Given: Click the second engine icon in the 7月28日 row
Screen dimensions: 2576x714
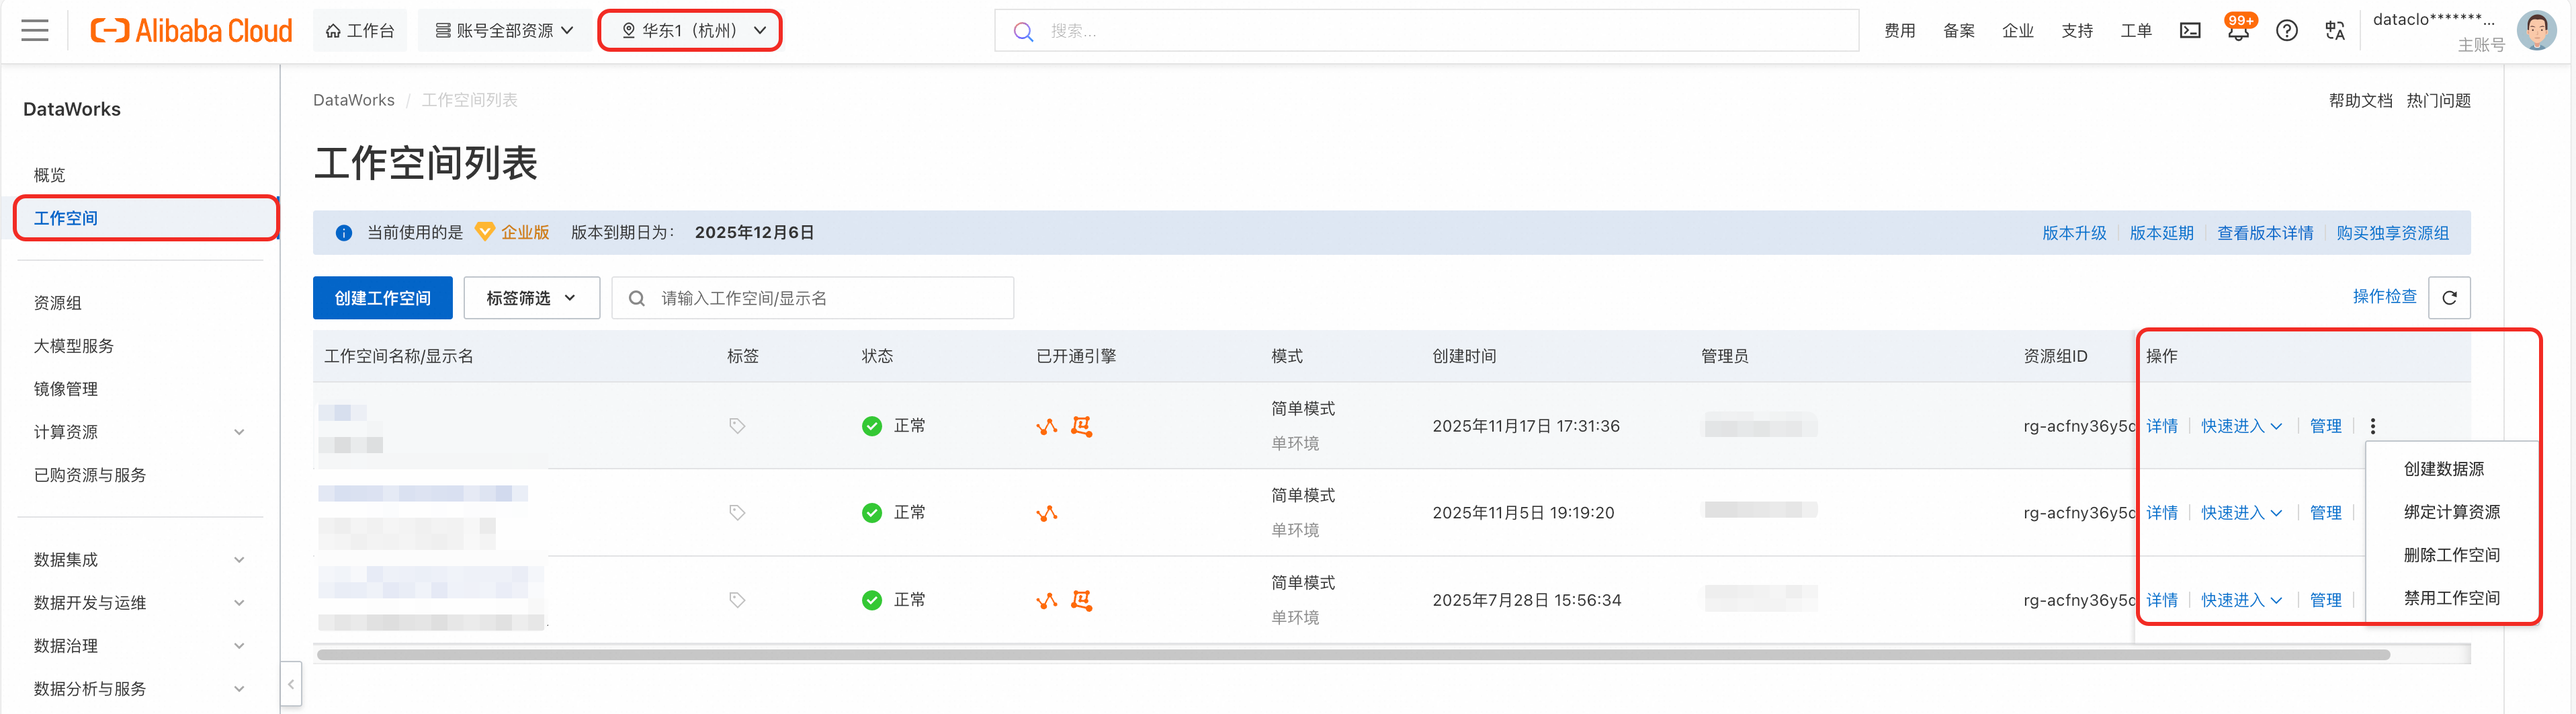Looking at the screenshot, I should [1081, 600].
